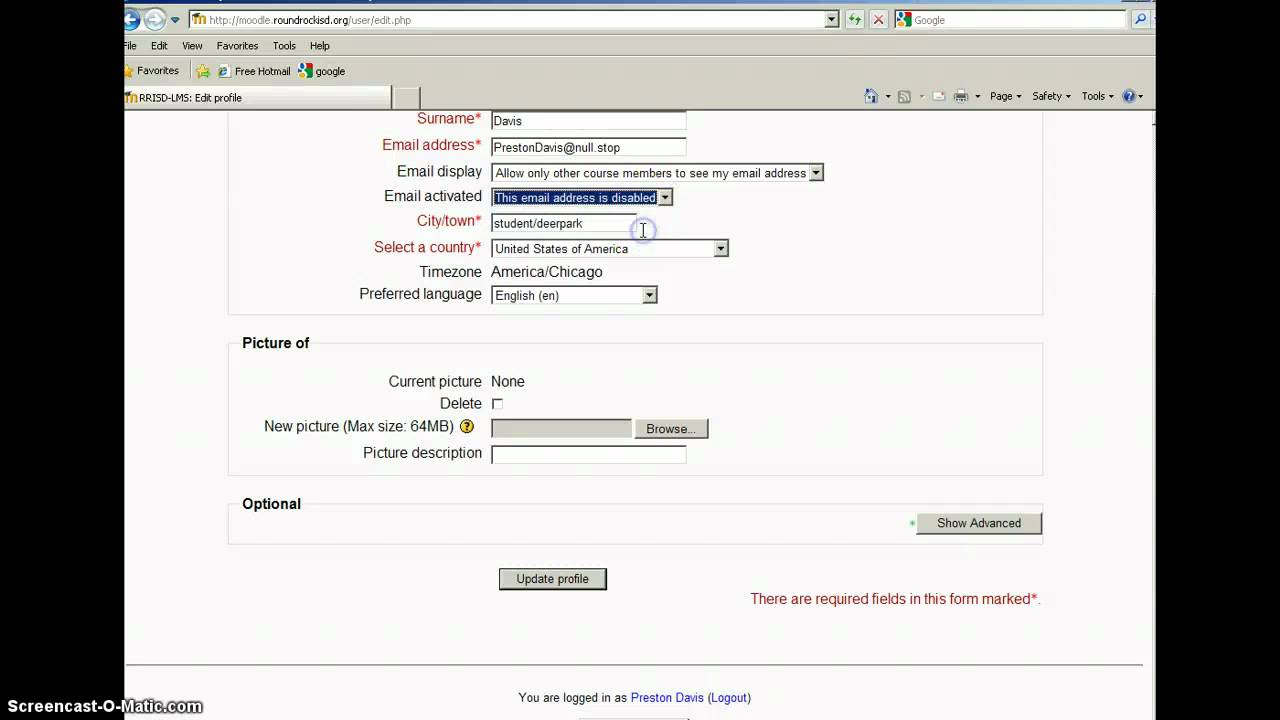Click in the Picture description field

coord(588,454)
